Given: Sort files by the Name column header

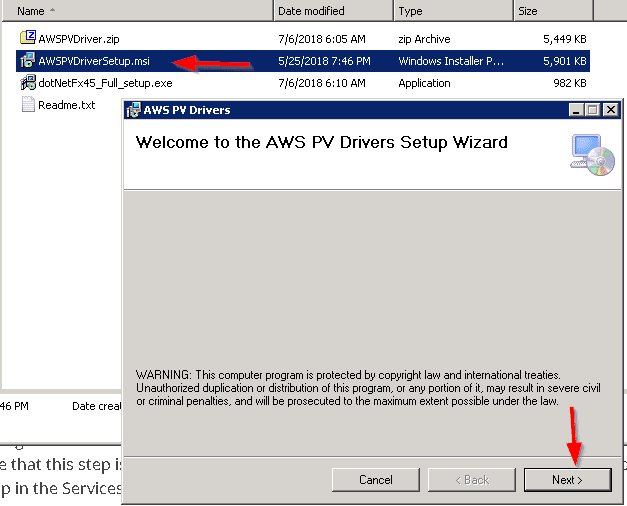Looking at the screenshot, I should [x=138, y=11].
